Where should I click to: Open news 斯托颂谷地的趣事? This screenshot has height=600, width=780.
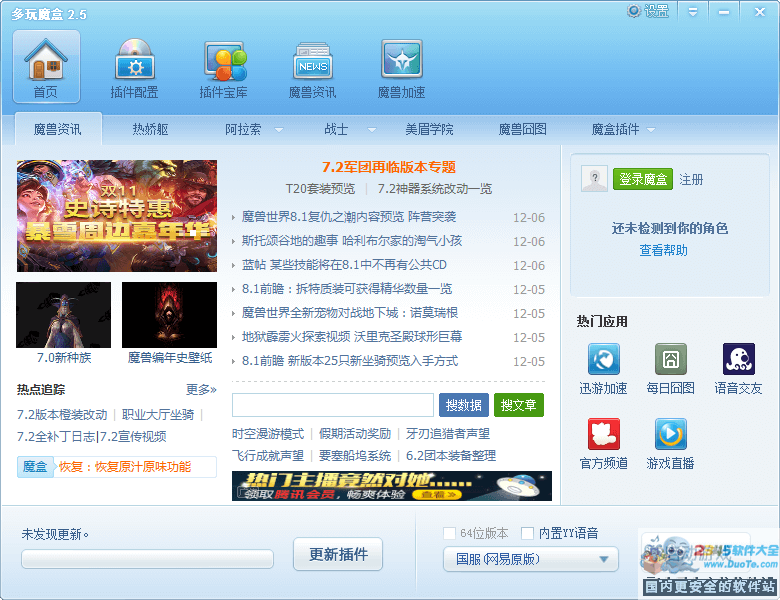352,241
